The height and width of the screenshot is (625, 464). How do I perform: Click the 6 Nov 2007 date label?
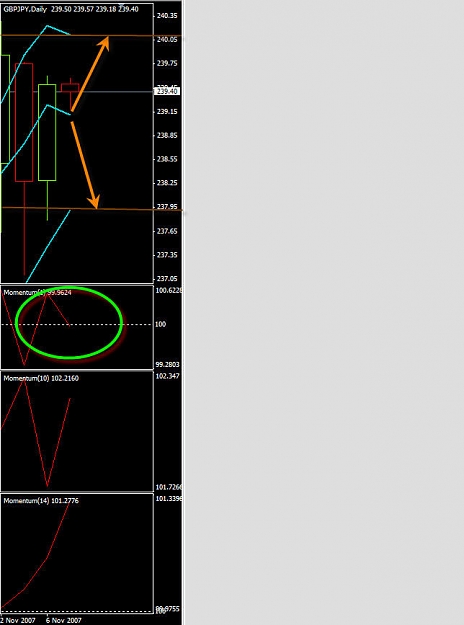[x=63, y=621]
